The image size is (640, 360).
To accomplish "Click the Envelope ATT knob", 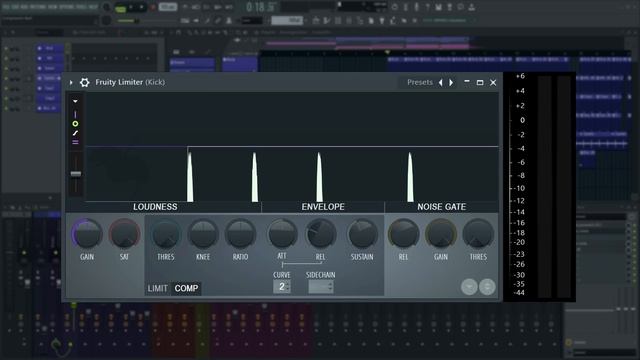I will (x=282, y=234).
